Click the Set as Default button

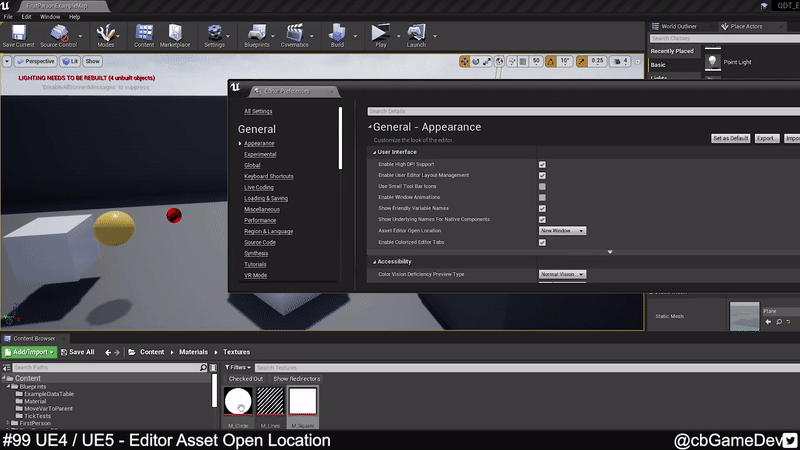pos(731,138)
